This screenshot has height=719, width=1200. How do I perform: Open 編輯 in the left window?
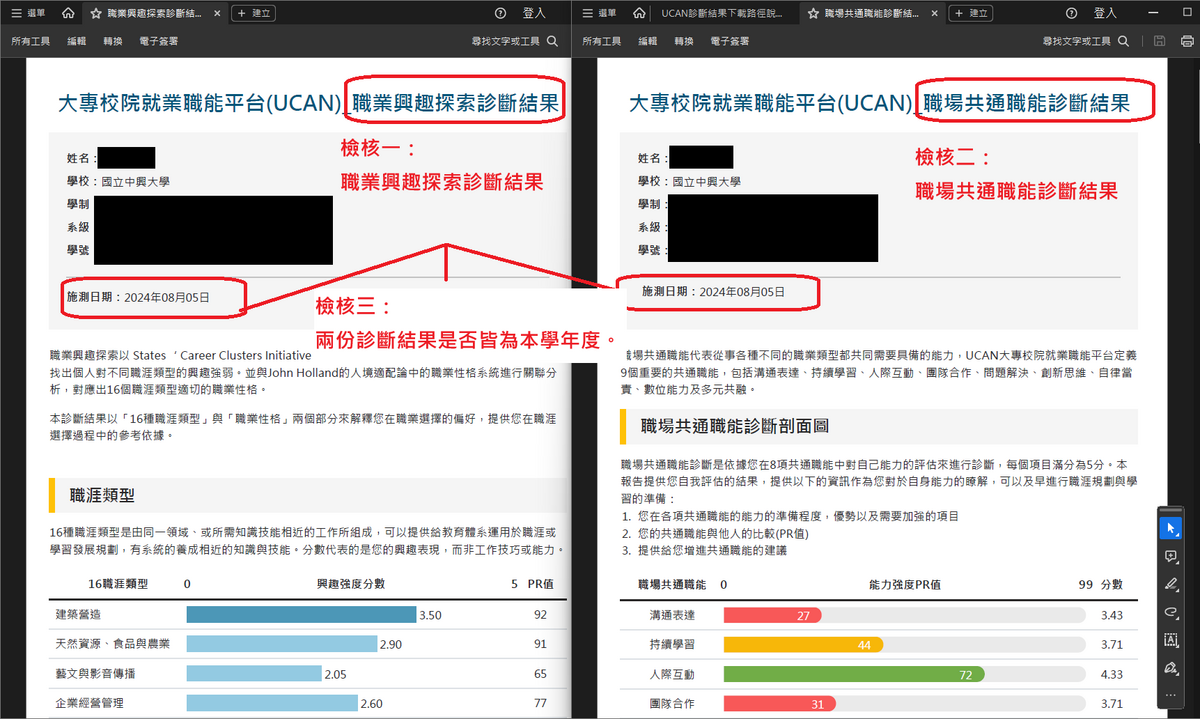tap(77, 41)
